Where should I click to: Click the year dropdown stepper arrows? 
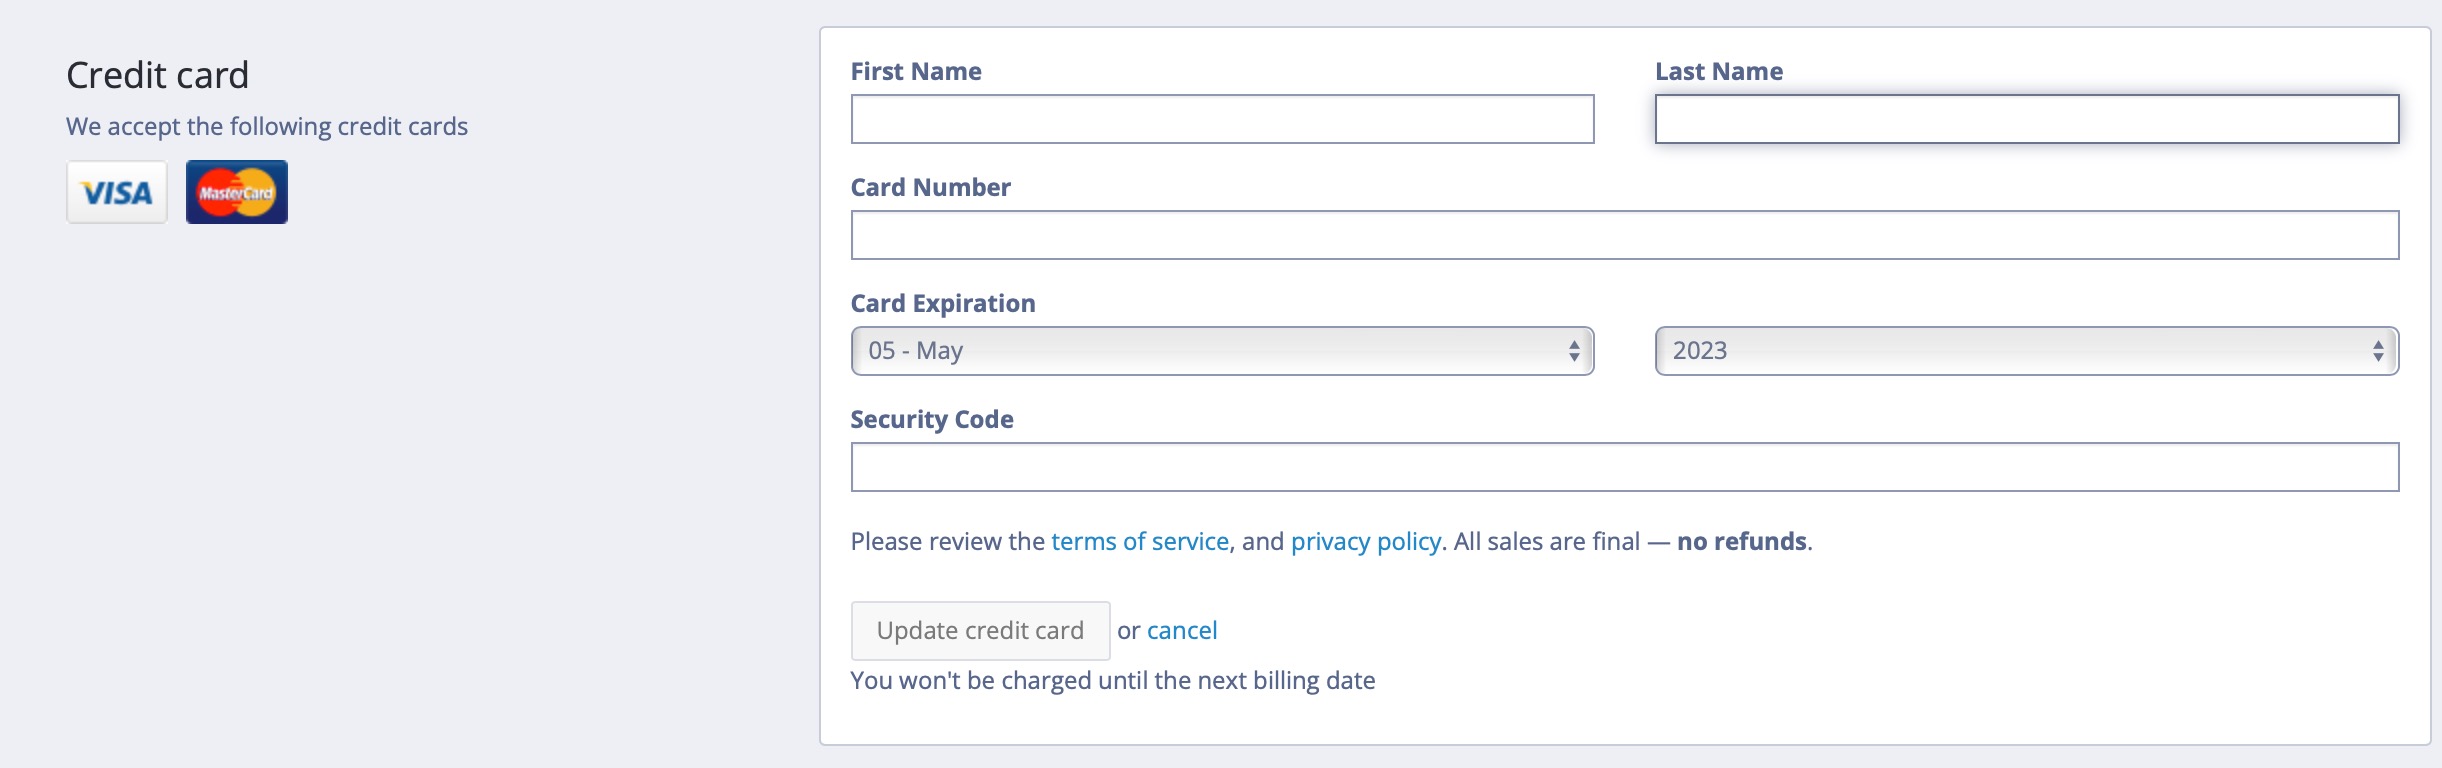pos(2378,351)
